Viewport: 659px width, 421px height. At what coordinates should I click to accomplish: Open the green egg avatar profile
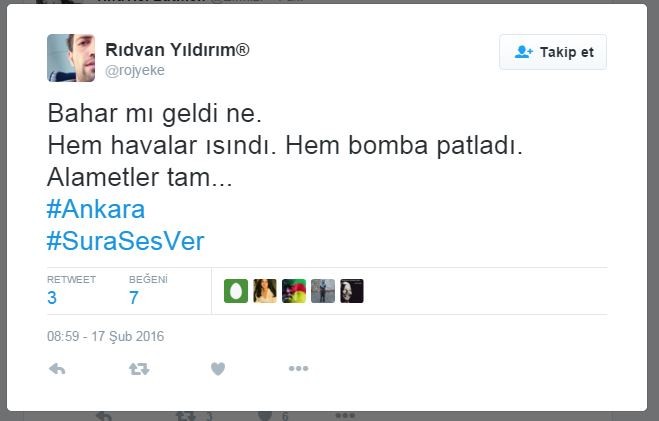click(236, 291)
